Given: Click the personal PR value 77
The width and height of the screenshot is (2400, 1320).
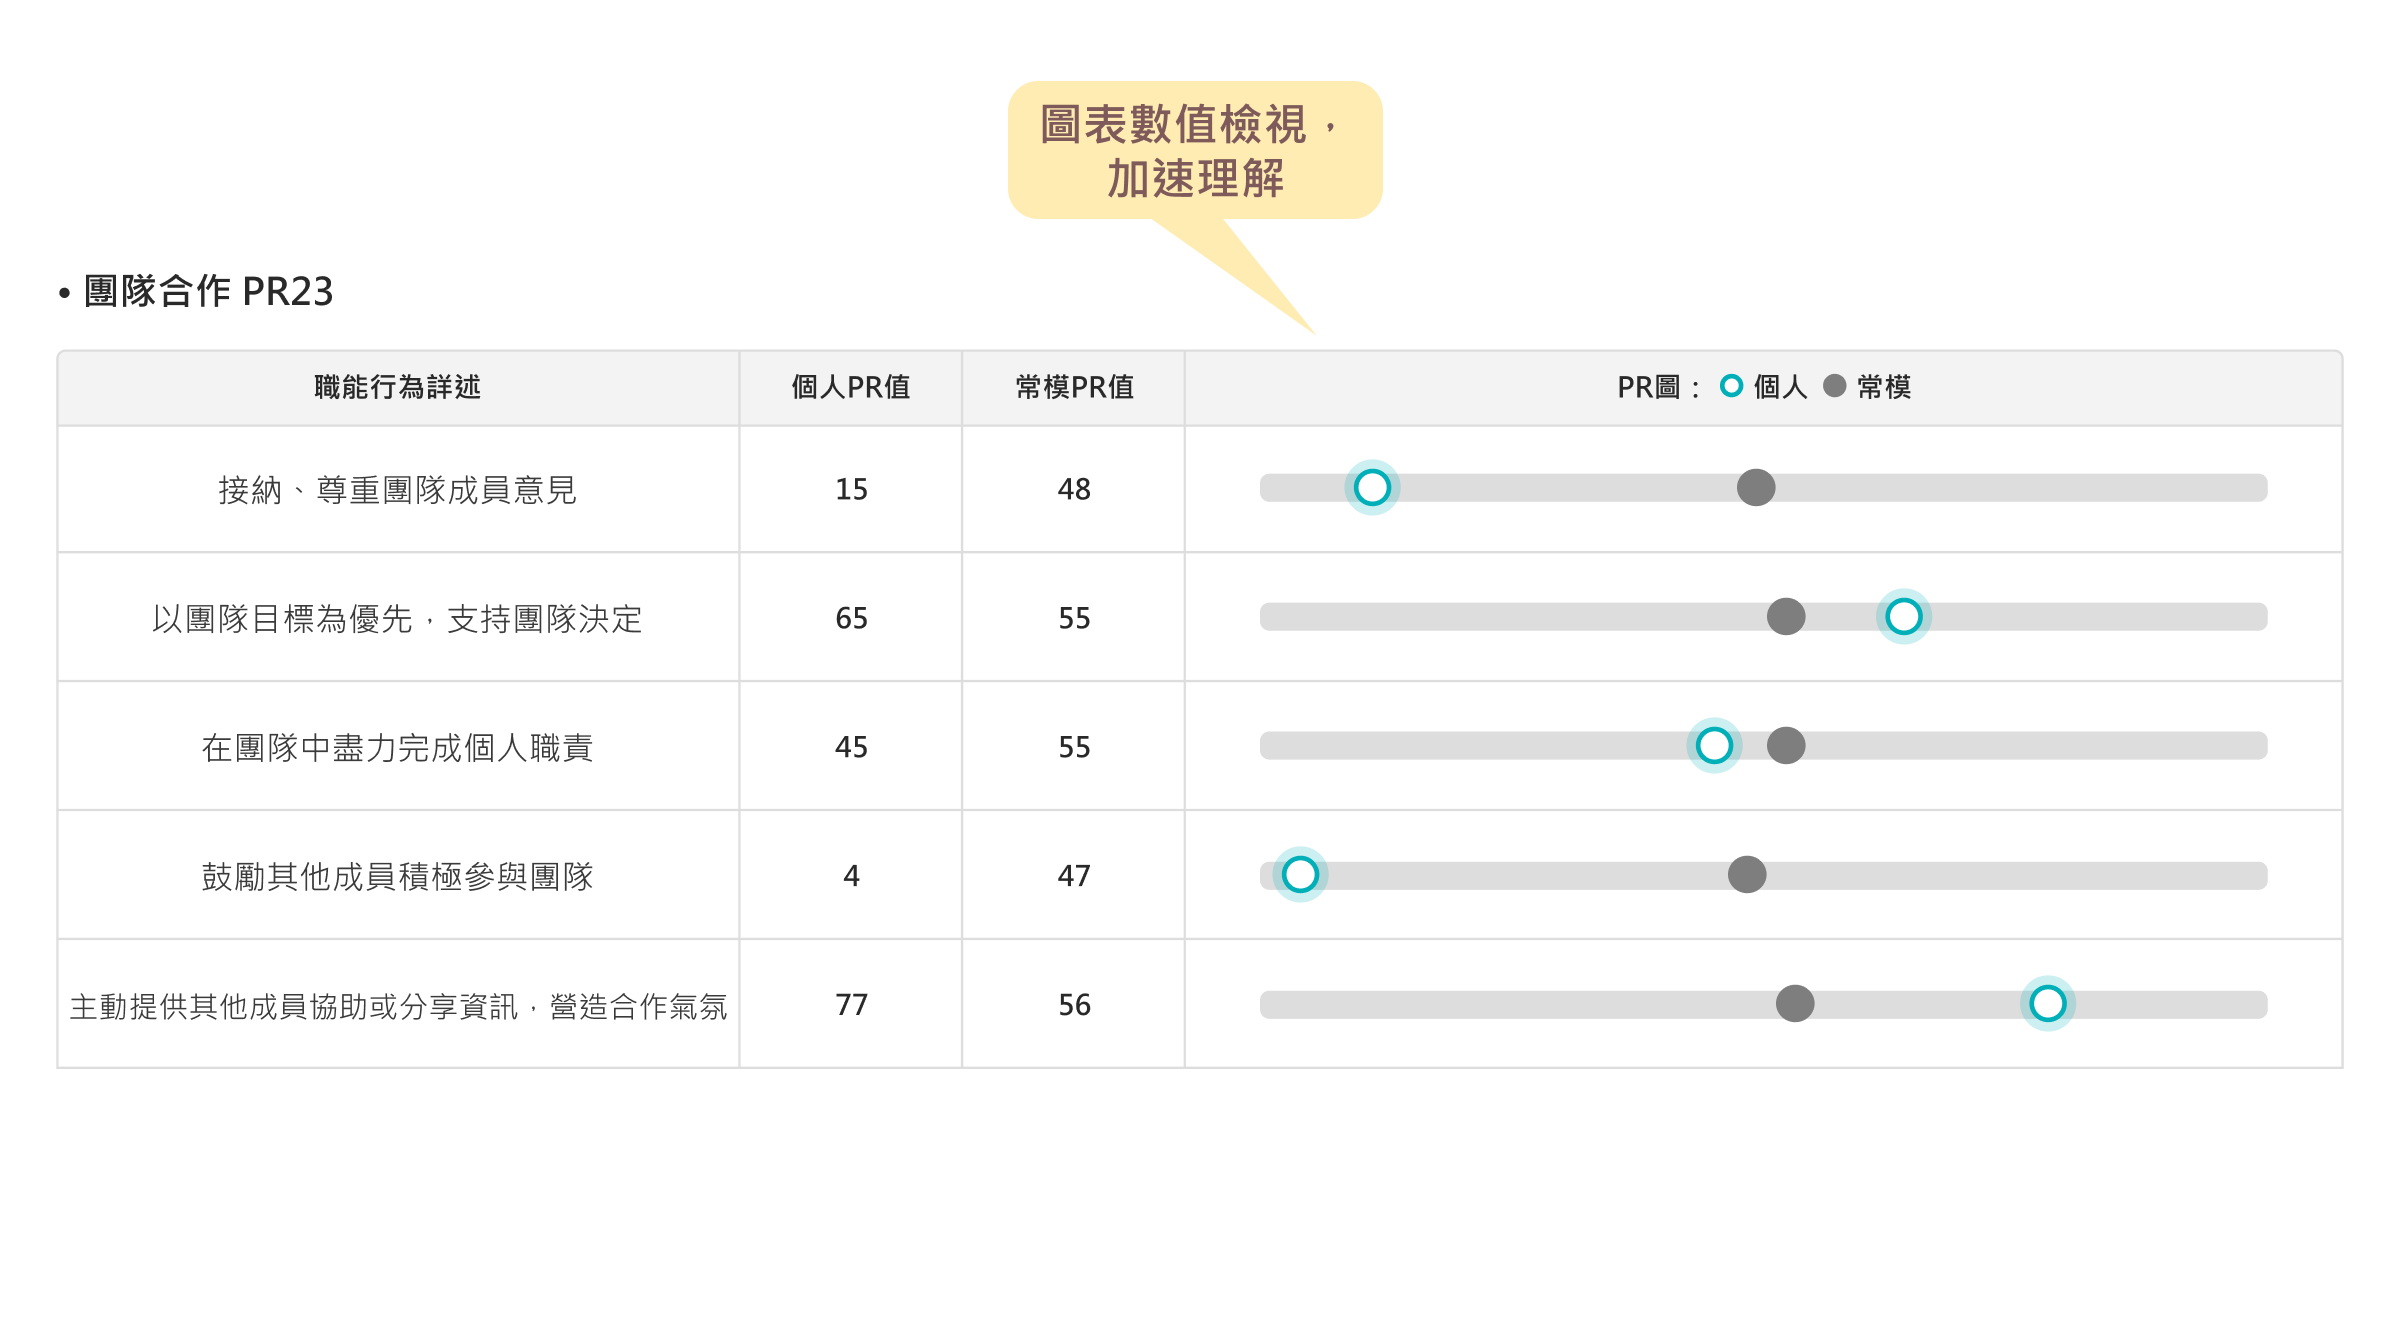Looking at the screenshot, I should click(x=851, y=1004).
